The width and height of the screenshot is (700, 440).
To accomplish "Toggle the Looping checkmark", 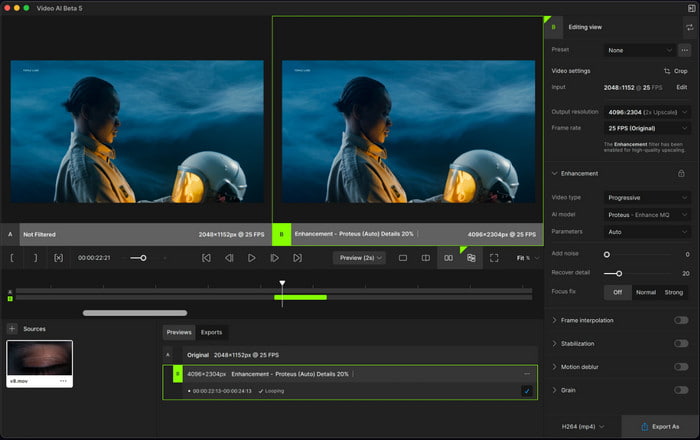I will tap(261, 391).
